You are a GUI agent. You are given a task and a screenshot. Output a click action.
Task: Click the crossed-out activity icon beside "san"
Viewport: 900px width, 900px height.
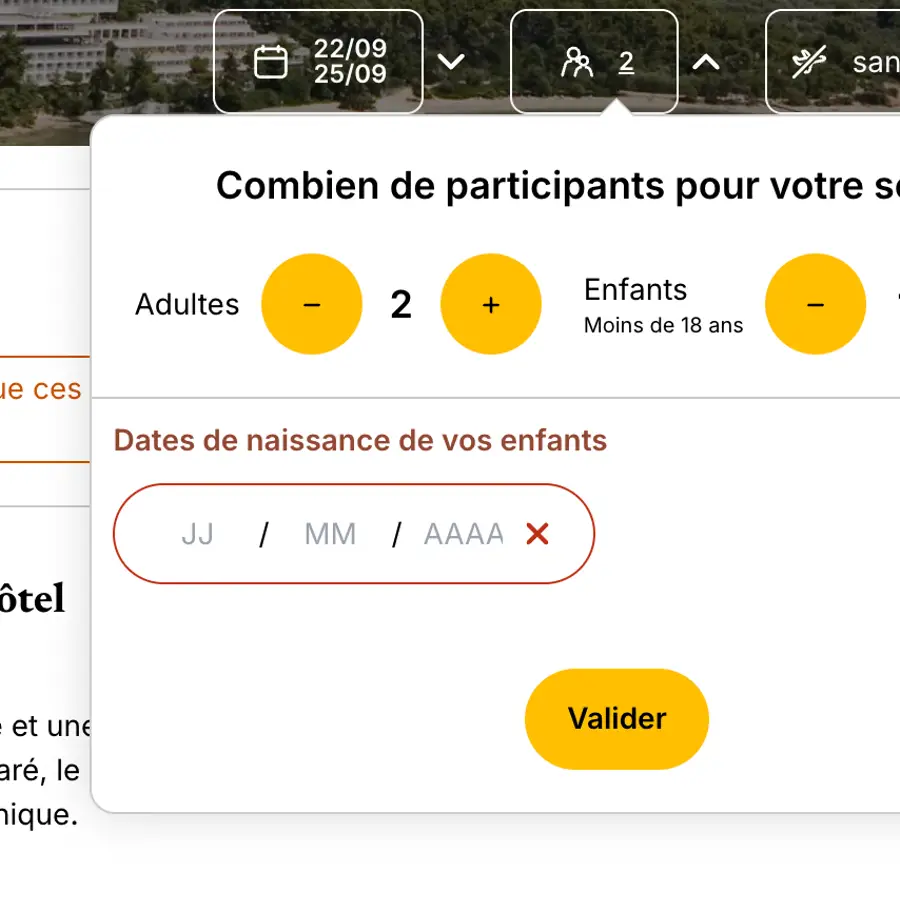pos(807,63)
